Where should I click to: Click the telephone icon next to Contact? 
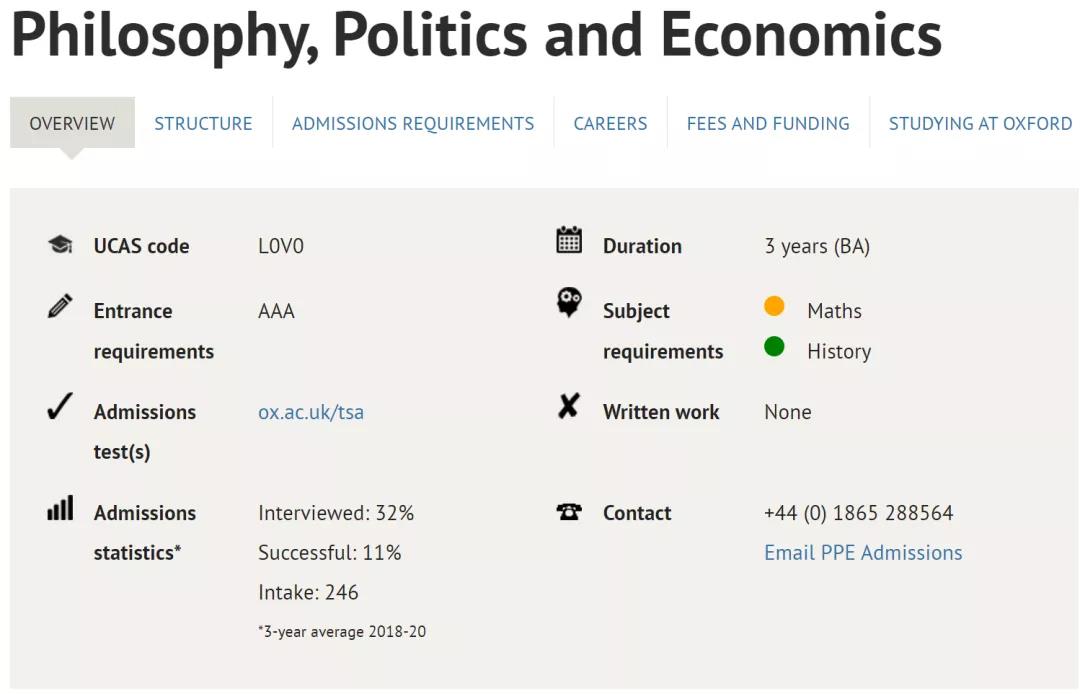click(569, 512)
